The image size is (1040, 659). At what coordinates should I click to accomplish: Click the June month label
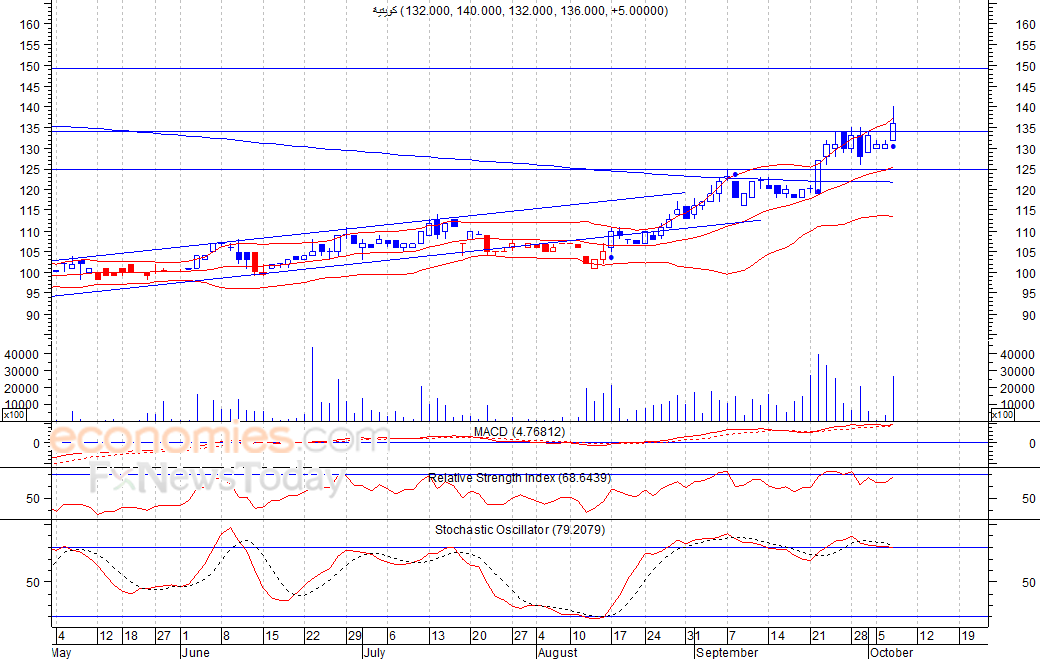196,652
